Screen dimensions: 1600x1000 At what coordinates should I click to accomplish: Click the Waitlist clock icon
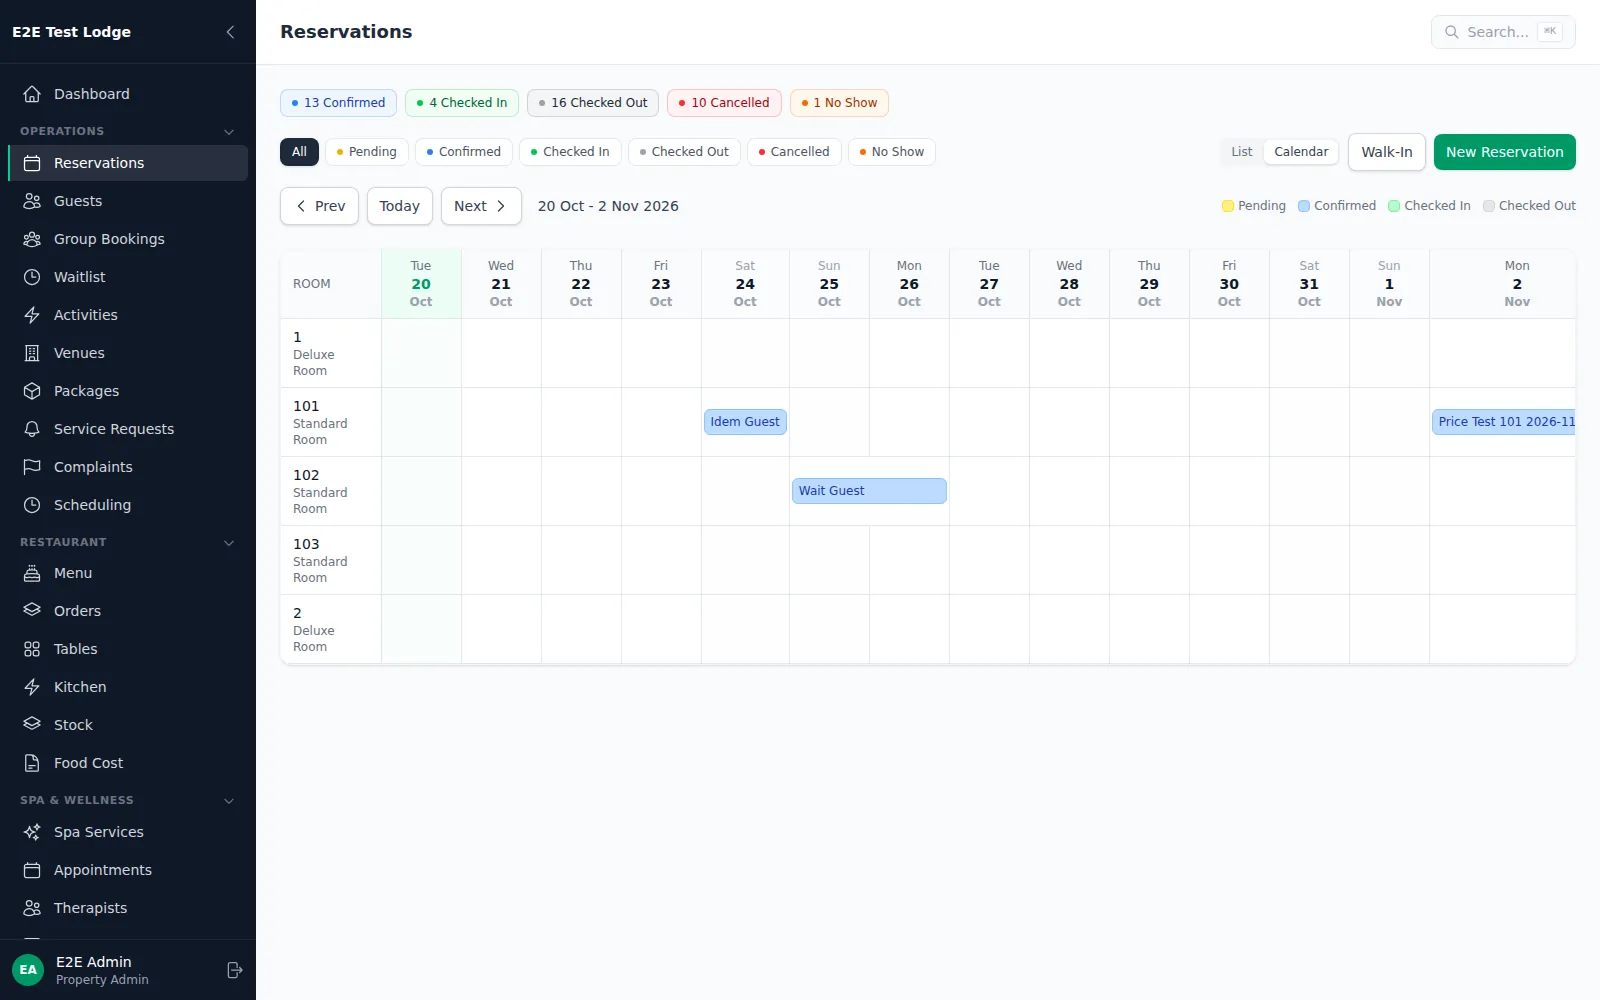click(x=32, y=277)
